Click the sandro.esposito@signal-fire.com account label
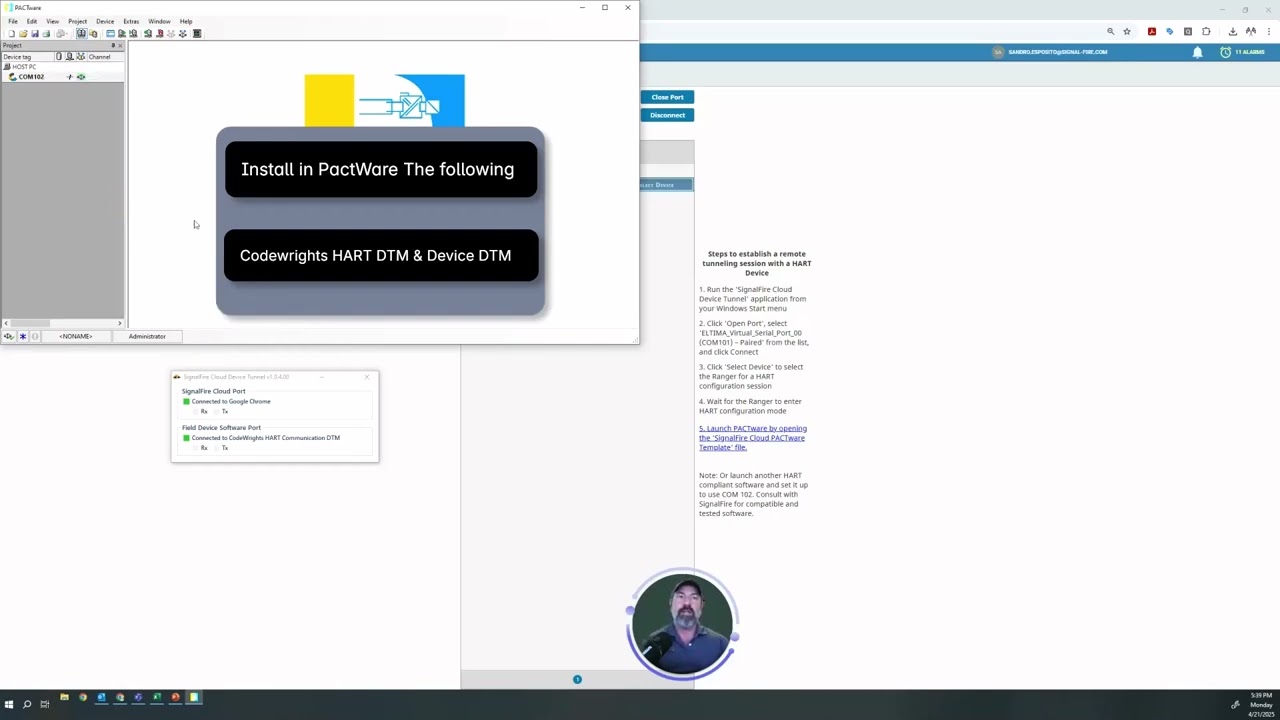This screenshot has width=1280, height=720. (1058, 52)
